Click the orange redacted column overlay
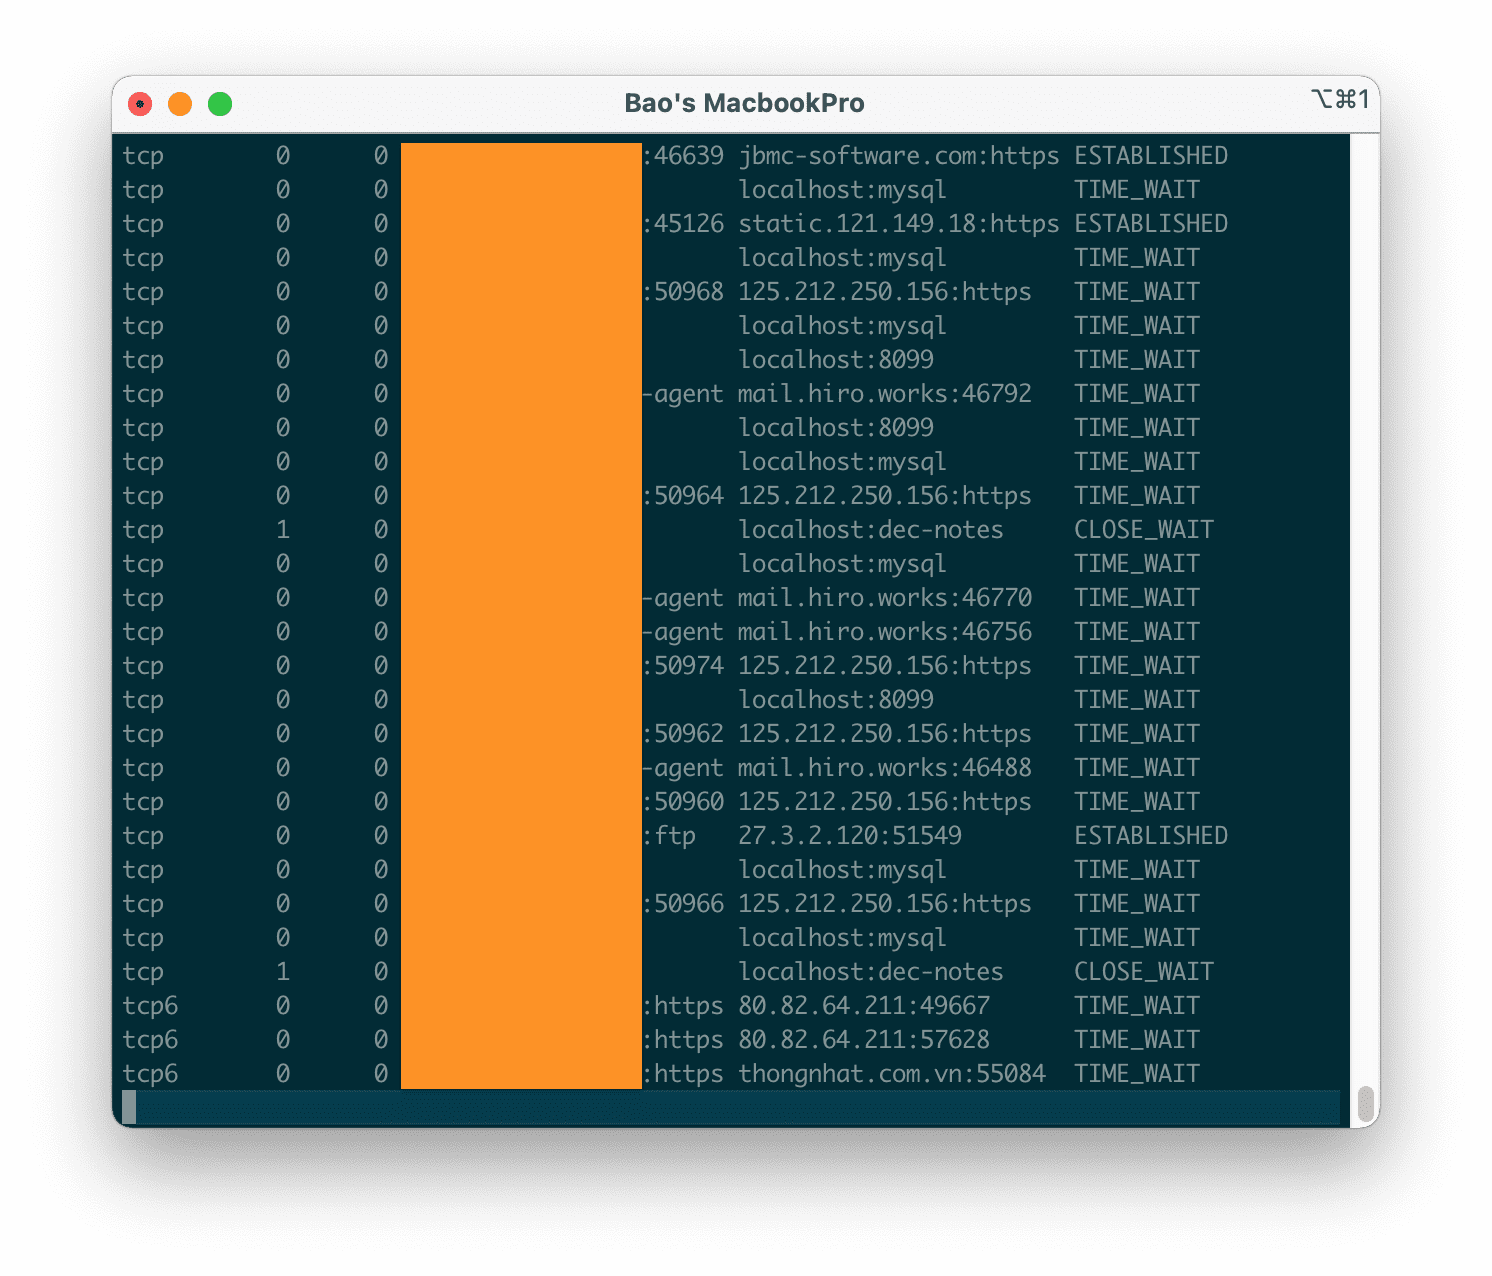 pos(520,615)
